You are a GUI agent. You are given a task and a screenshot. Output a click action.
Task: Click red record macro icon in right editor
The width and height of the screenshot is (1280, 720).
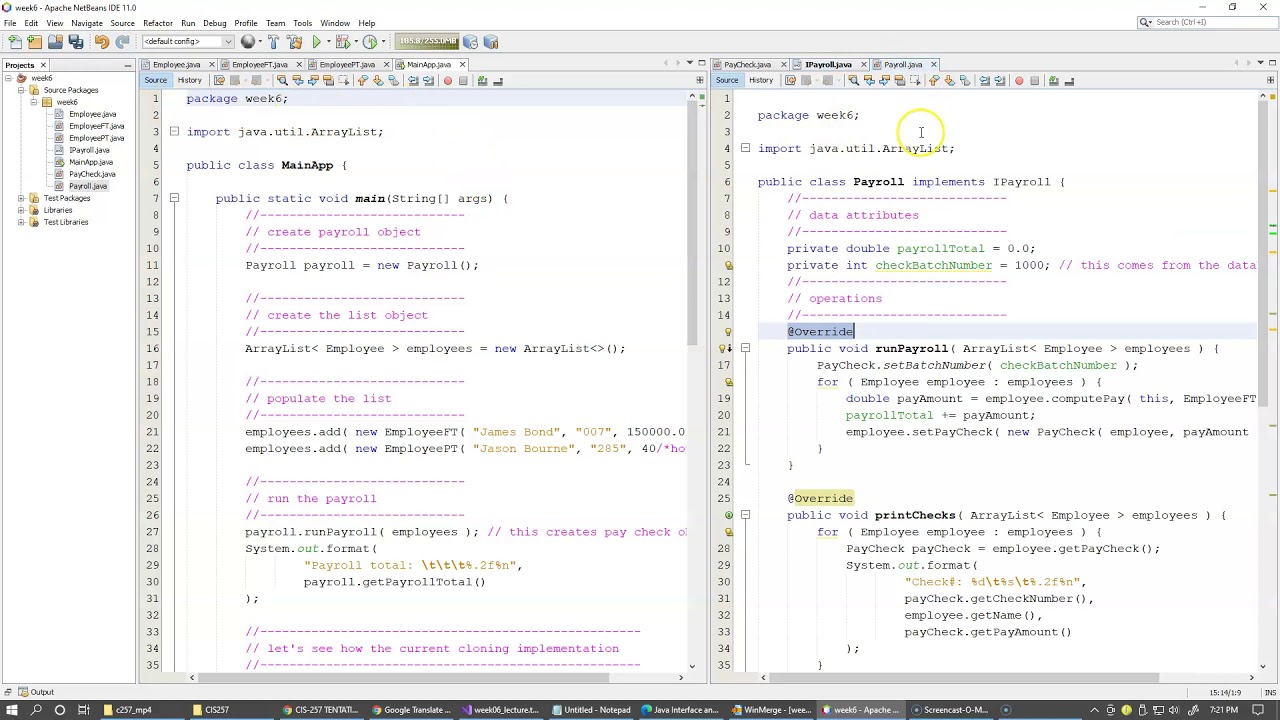point(1019,81)
